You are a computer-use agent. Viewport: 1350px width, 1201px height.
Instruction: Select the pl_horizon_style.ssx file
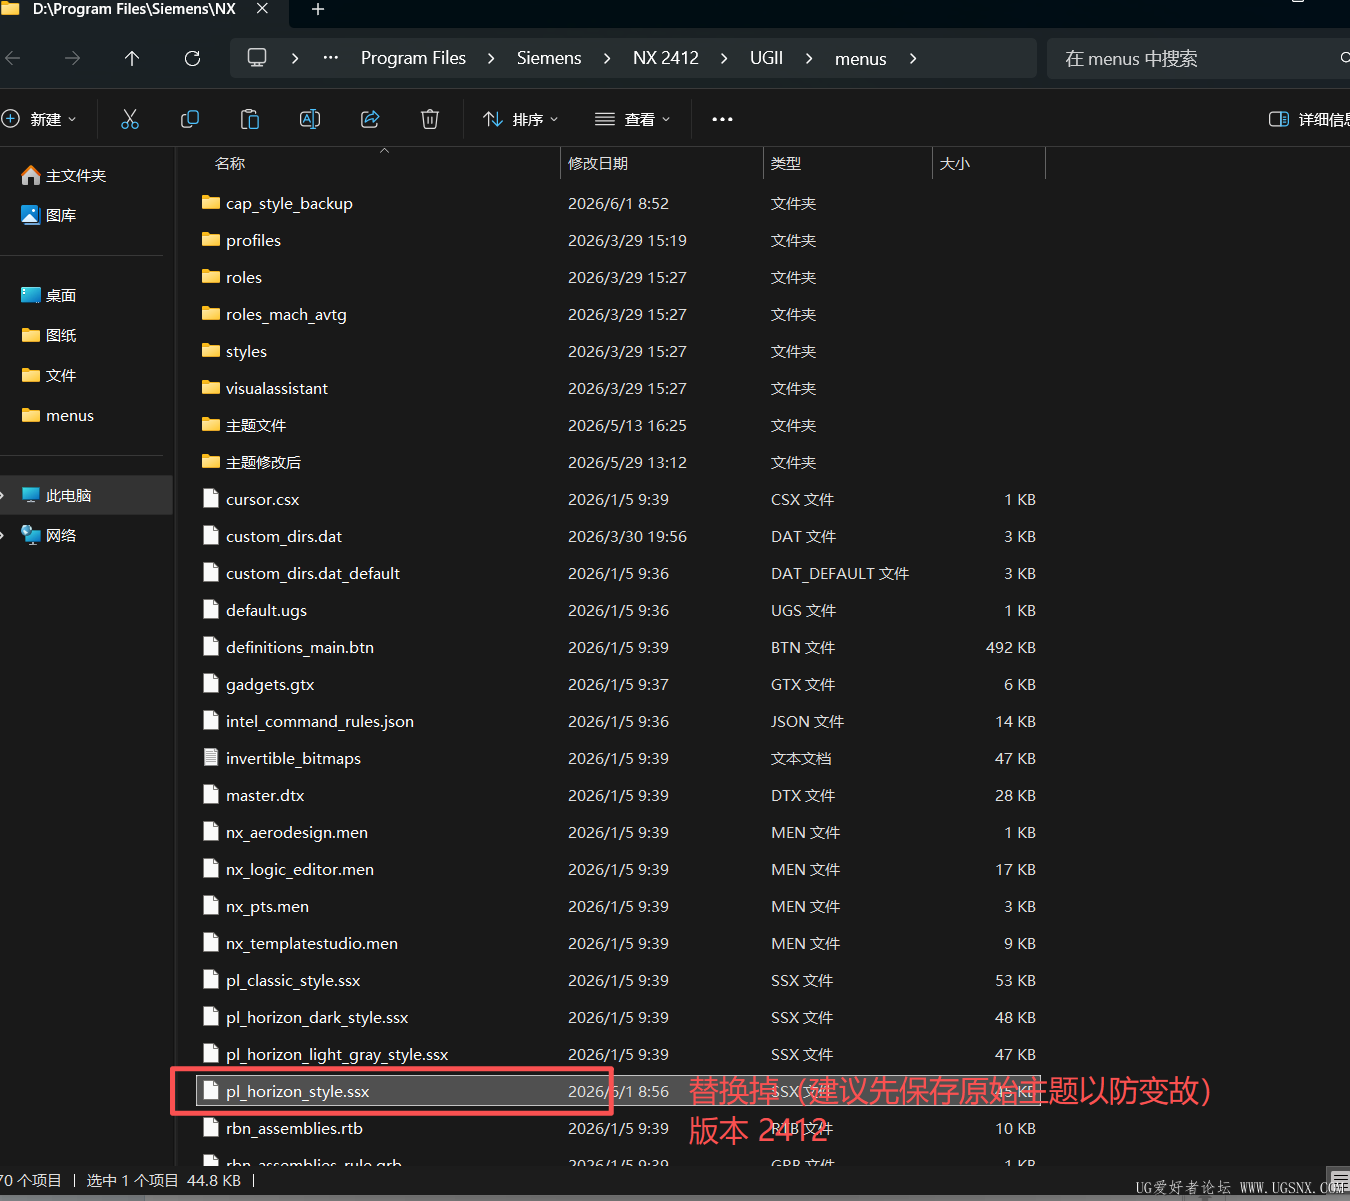tap(618, 1091)
